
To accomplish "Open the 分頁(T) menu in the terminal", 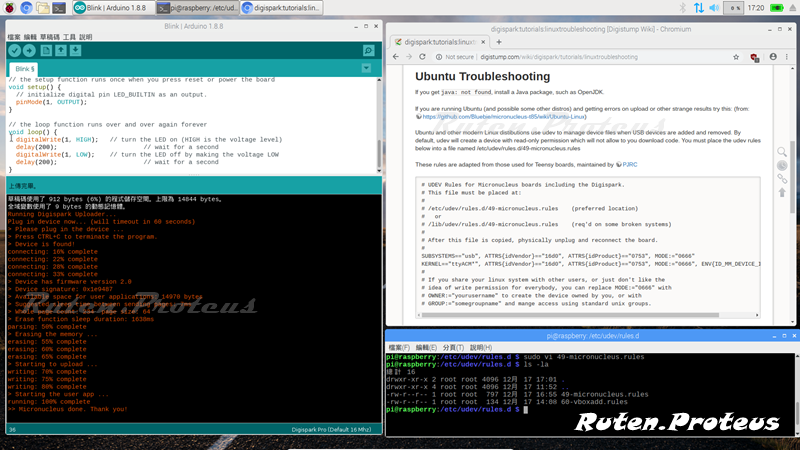I will point(453,347).
